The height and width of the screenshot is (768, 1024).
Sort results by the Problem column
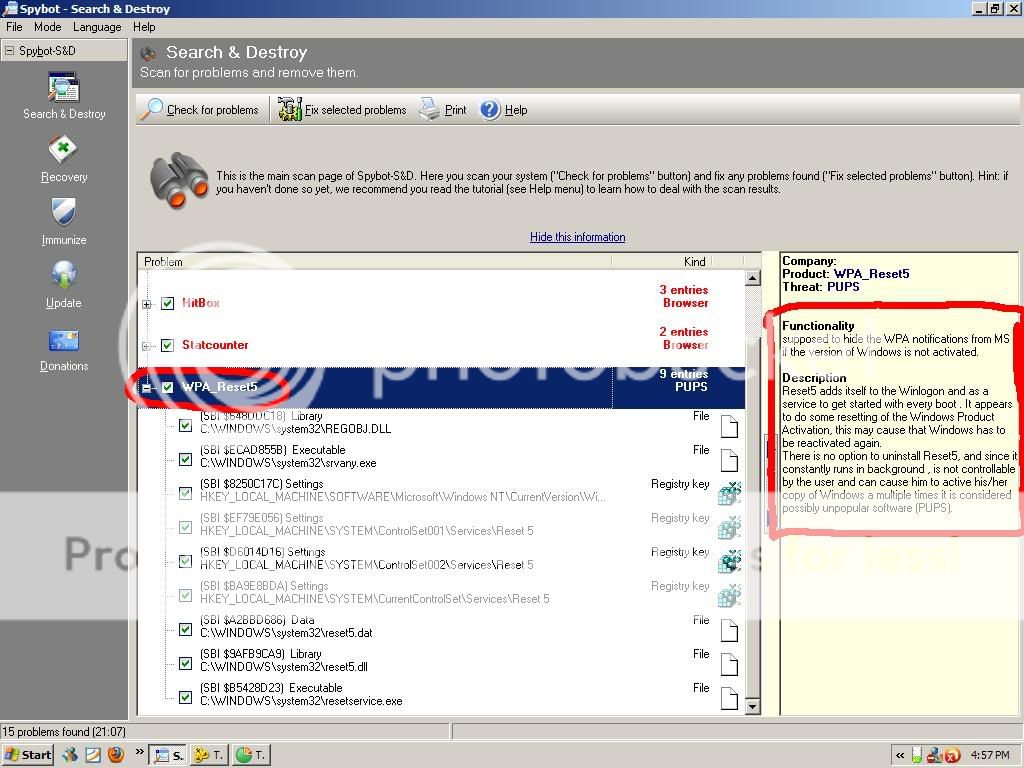click(x=375, y=261)
